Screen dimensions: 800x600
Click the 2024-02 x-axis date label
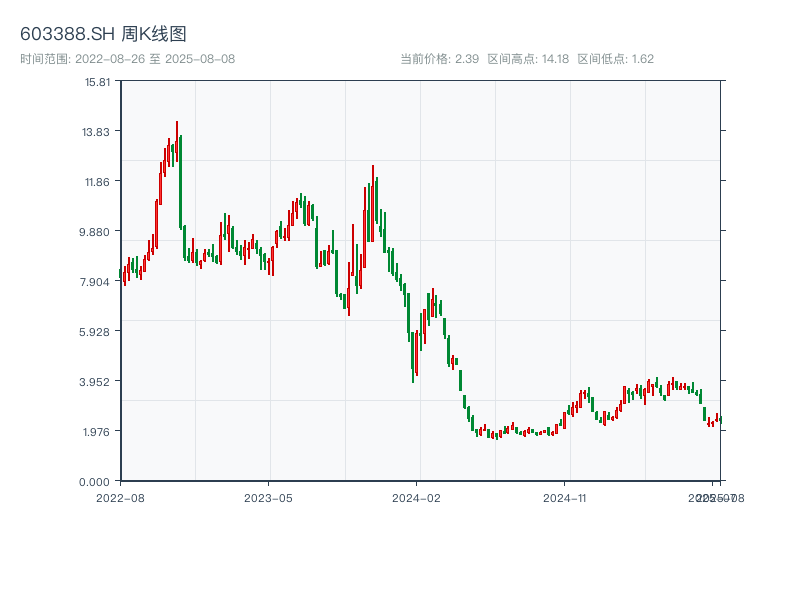[417, 497]
